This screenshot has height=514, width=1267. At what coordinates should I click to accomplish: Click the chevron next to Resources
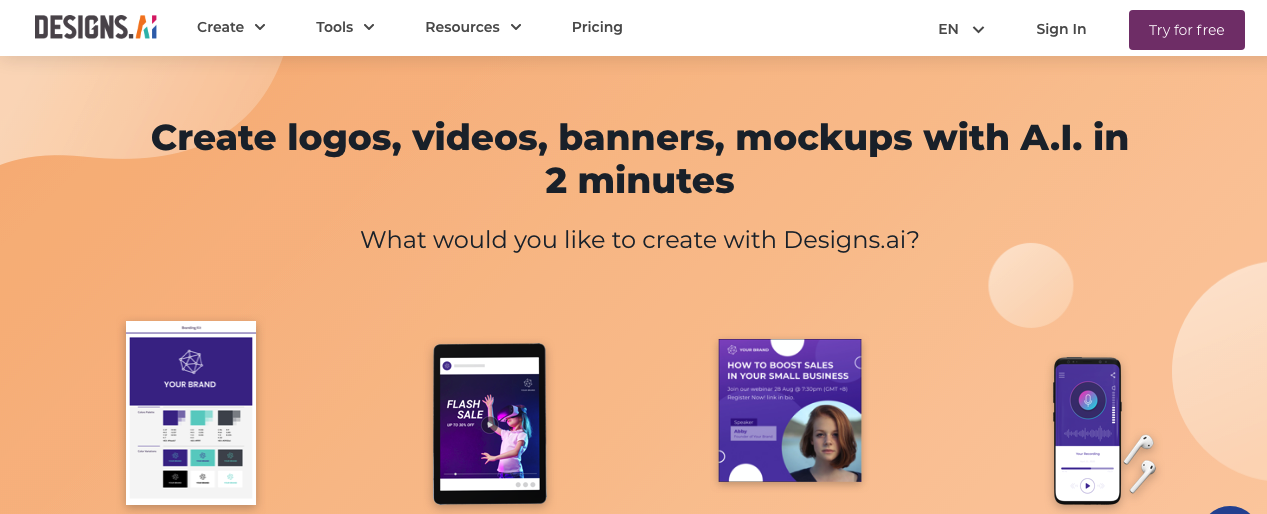point(516,27)
